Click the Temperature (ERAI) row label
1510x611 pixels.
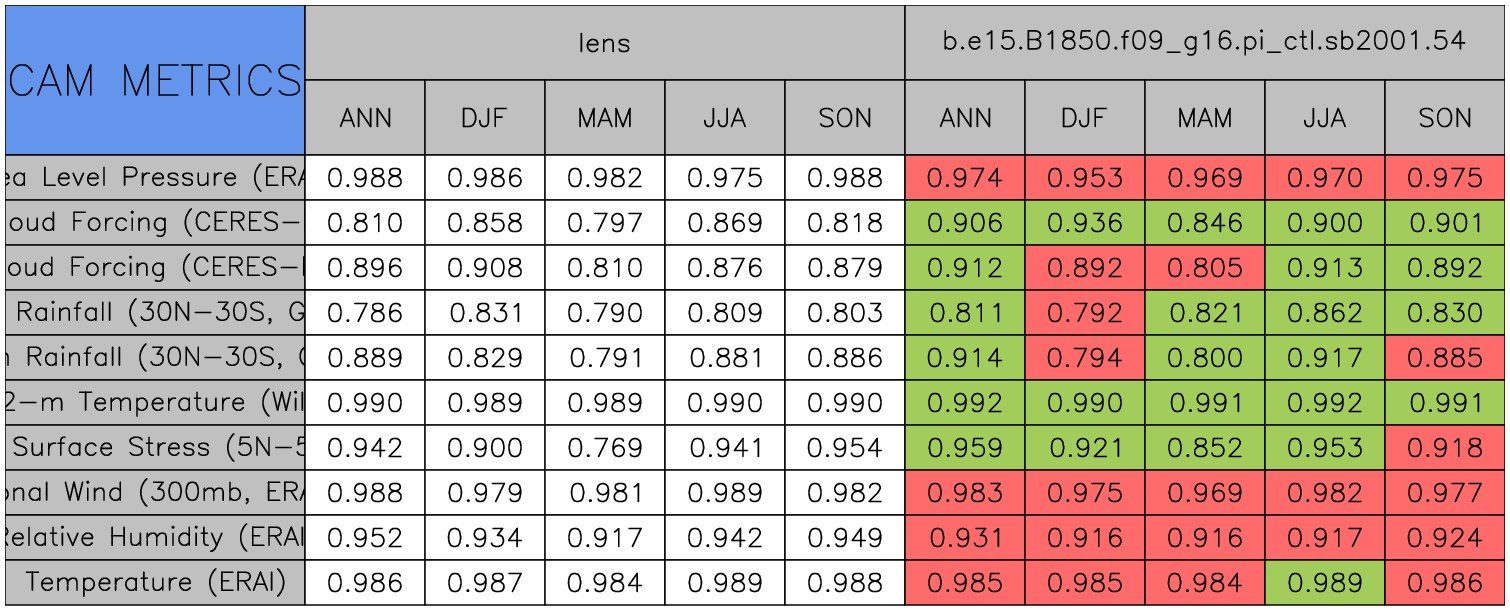pos(155,582)
